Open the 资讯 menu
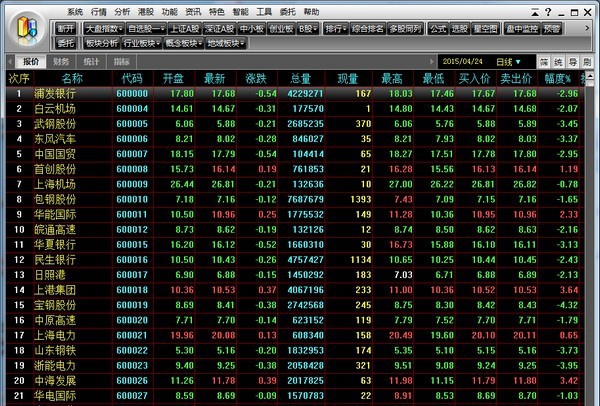The height and width of the screenshot is (406, 600). pyautogui.click(x=193, y=12)
